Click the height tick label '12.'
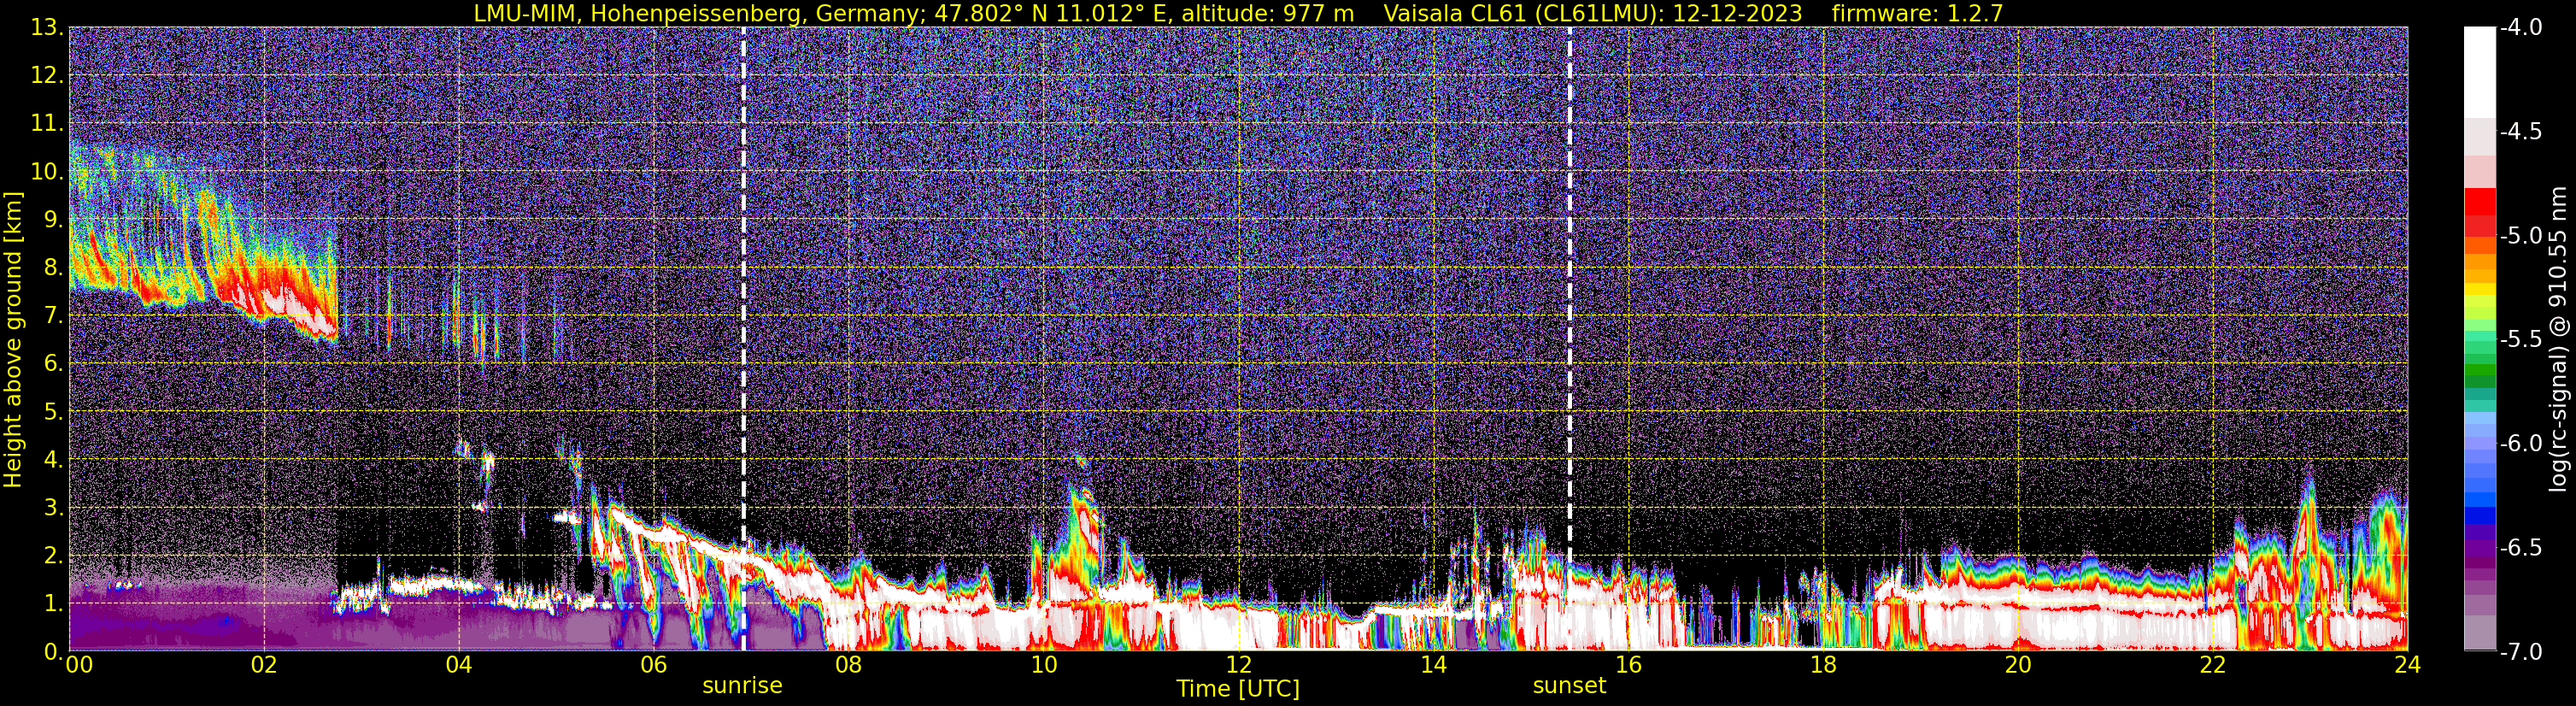2576x706 pixels. (47, 76)
